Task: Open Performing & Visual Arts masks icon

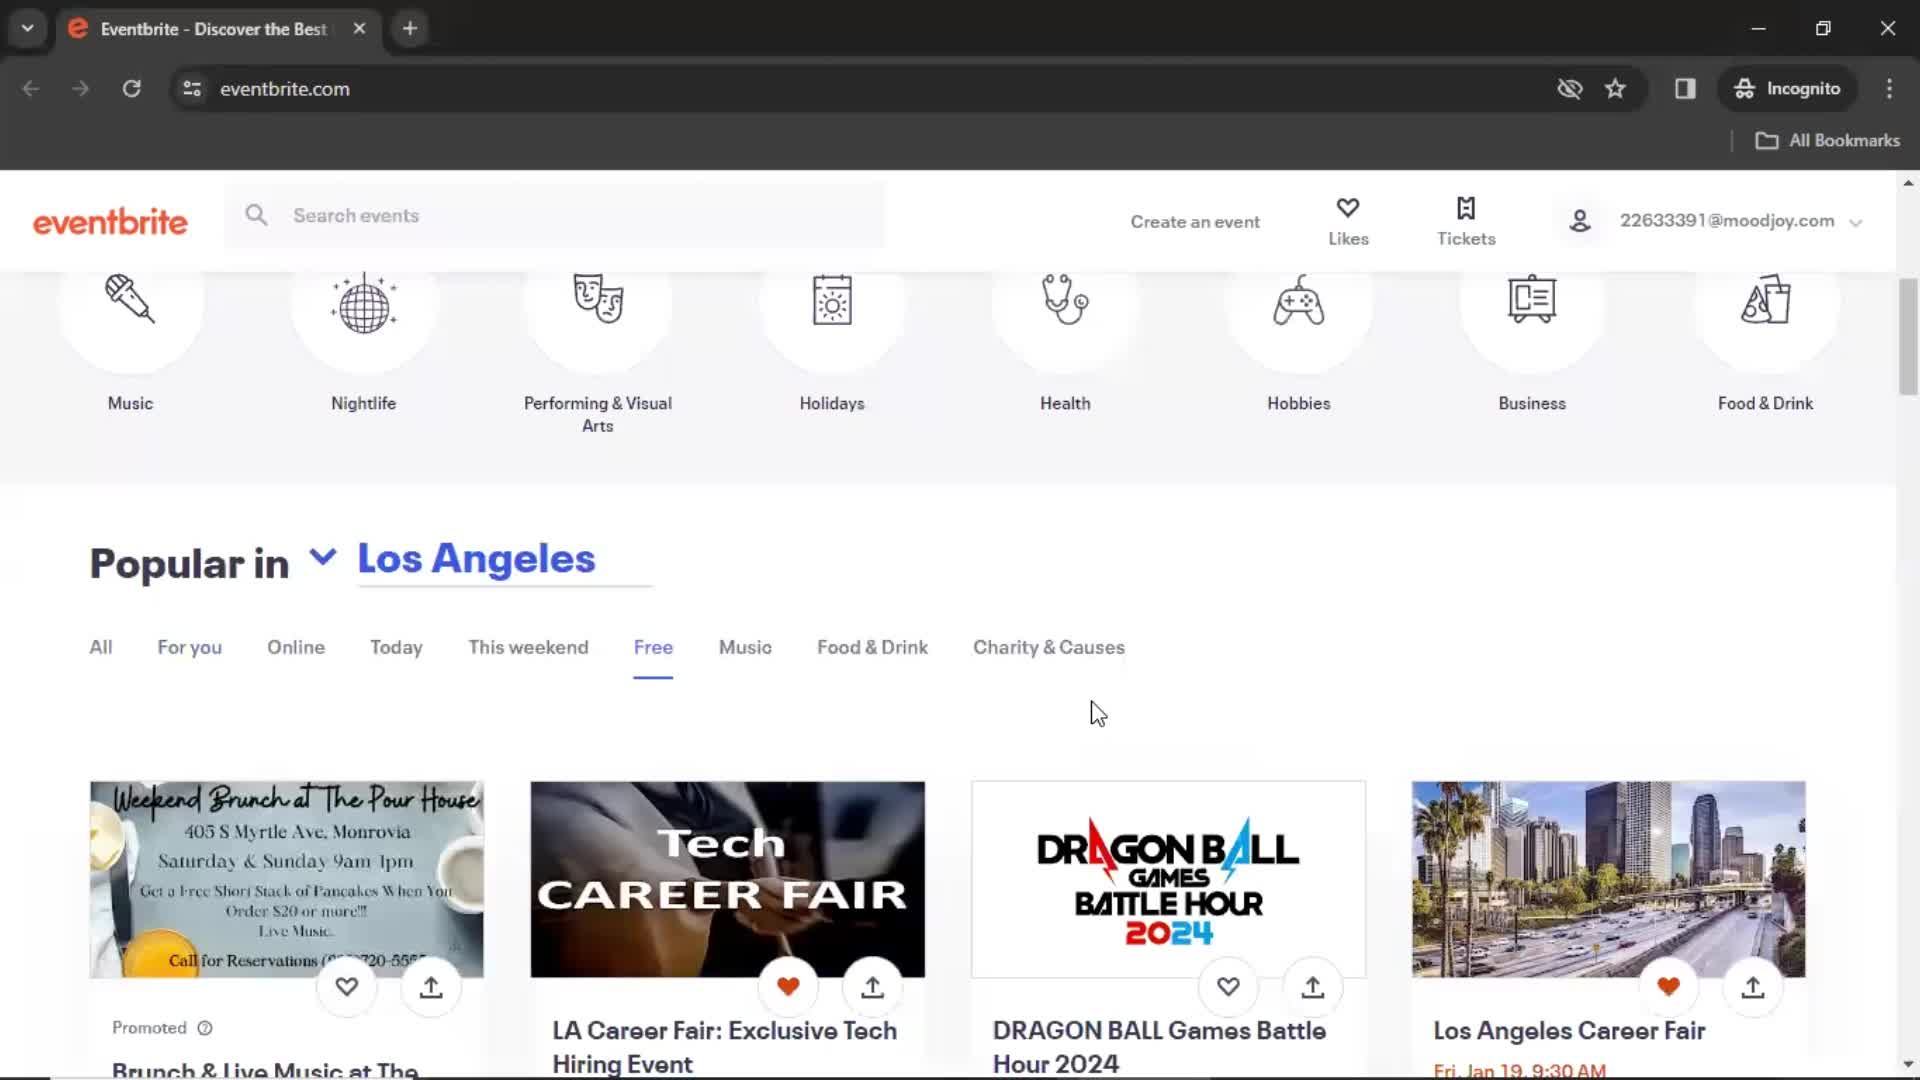Action: coord(598,299)
